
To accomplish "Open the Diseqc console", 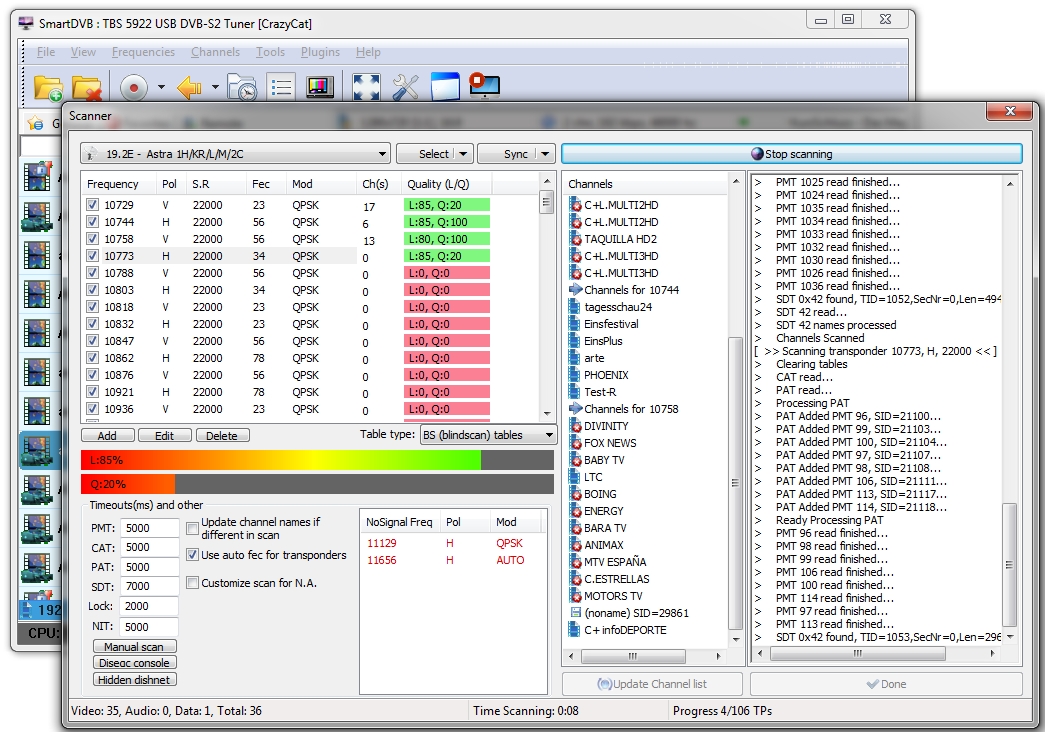I will (x=135, y=663).
